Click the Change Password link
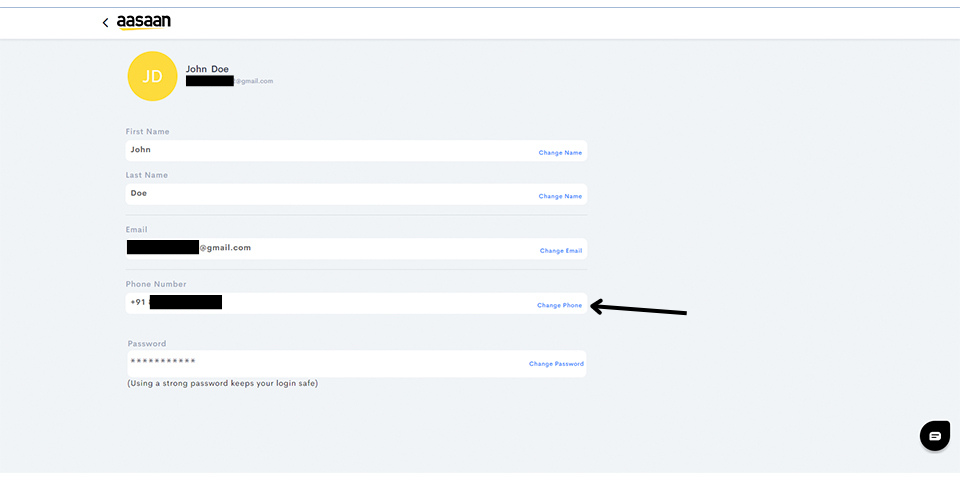The height and width of the screenshot is (480, 960). 556,364
